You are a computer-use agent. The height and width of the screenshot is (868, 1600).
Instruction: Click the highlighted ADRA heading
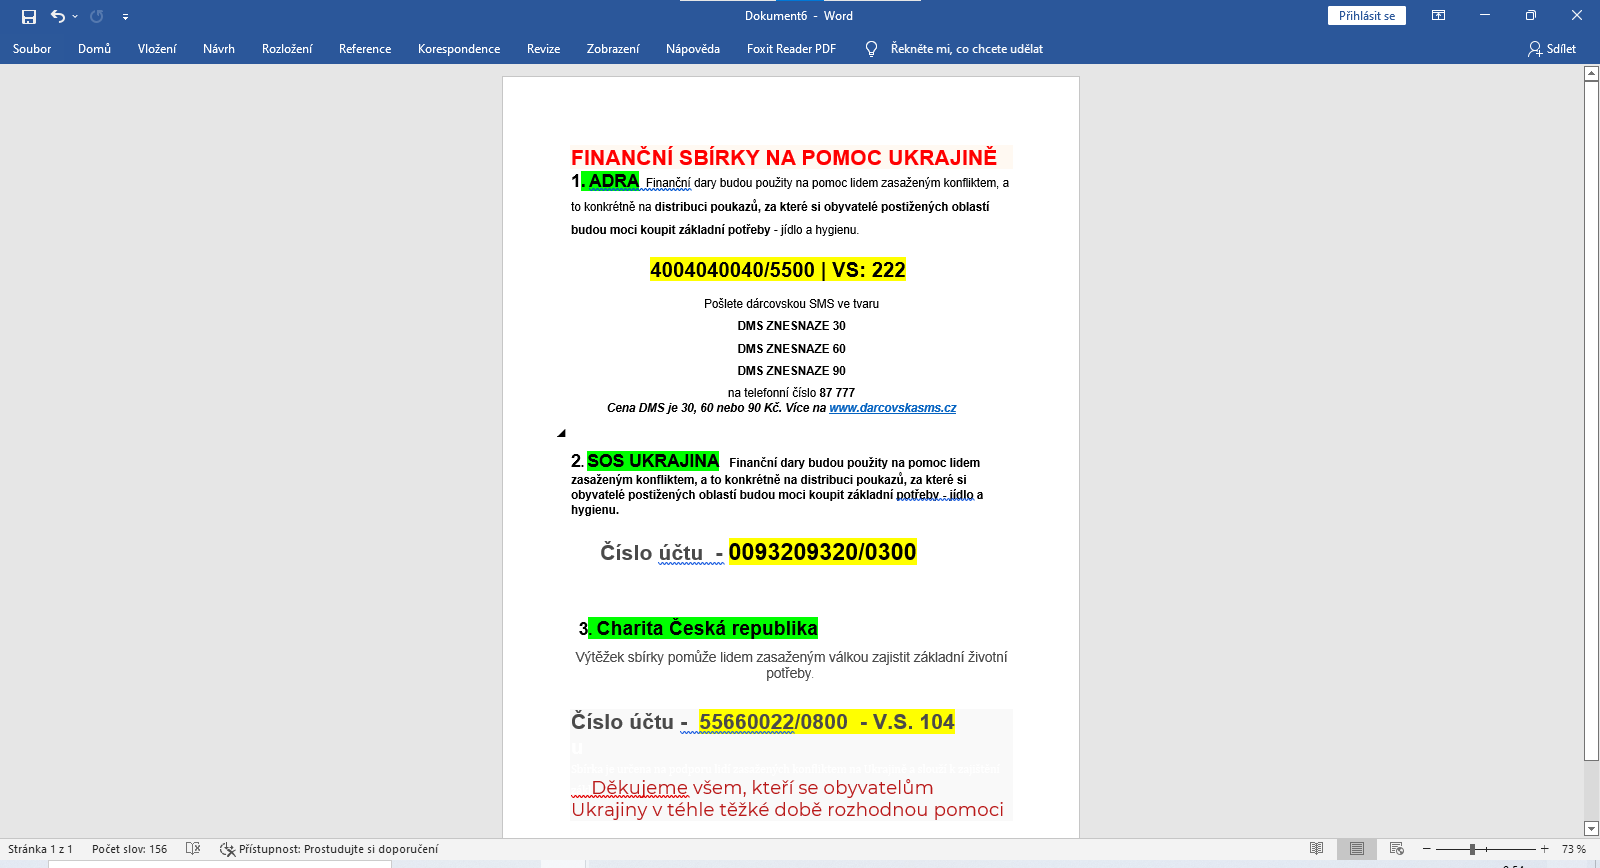(x=613, y=181)
